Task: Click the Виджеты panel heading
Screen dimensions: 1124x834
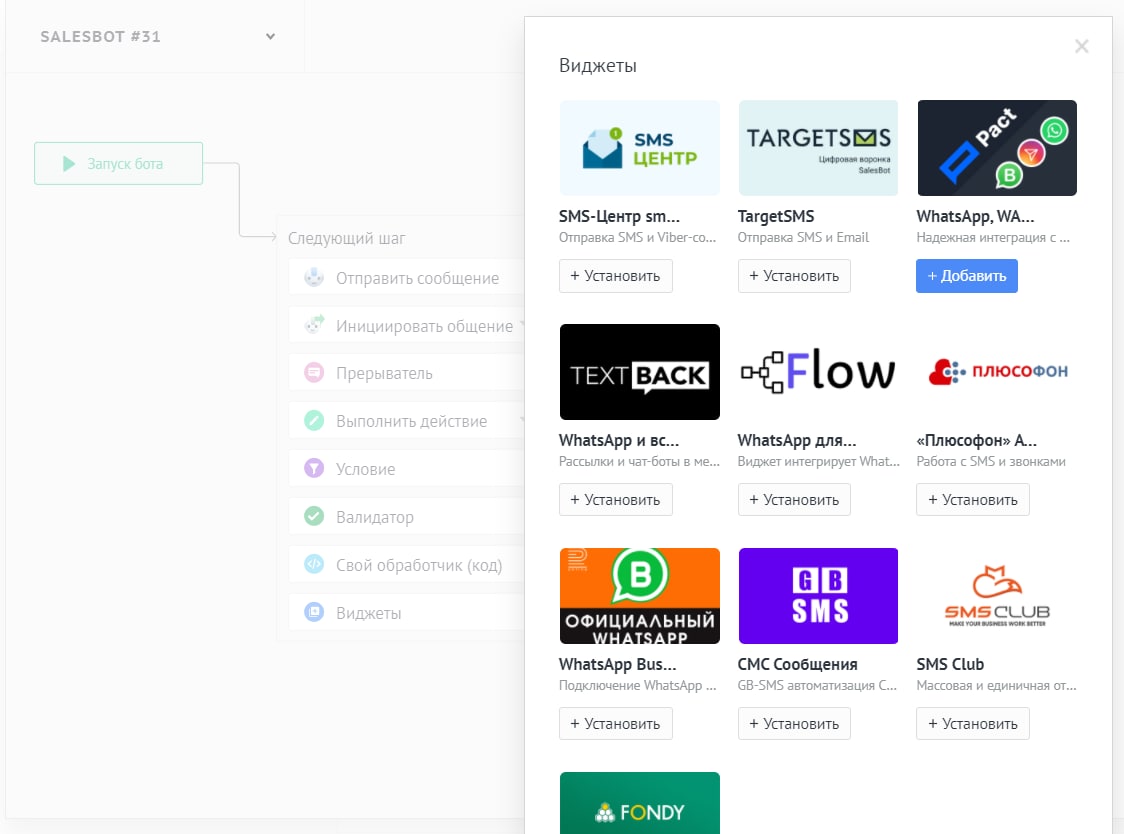Action: (598, 66)
